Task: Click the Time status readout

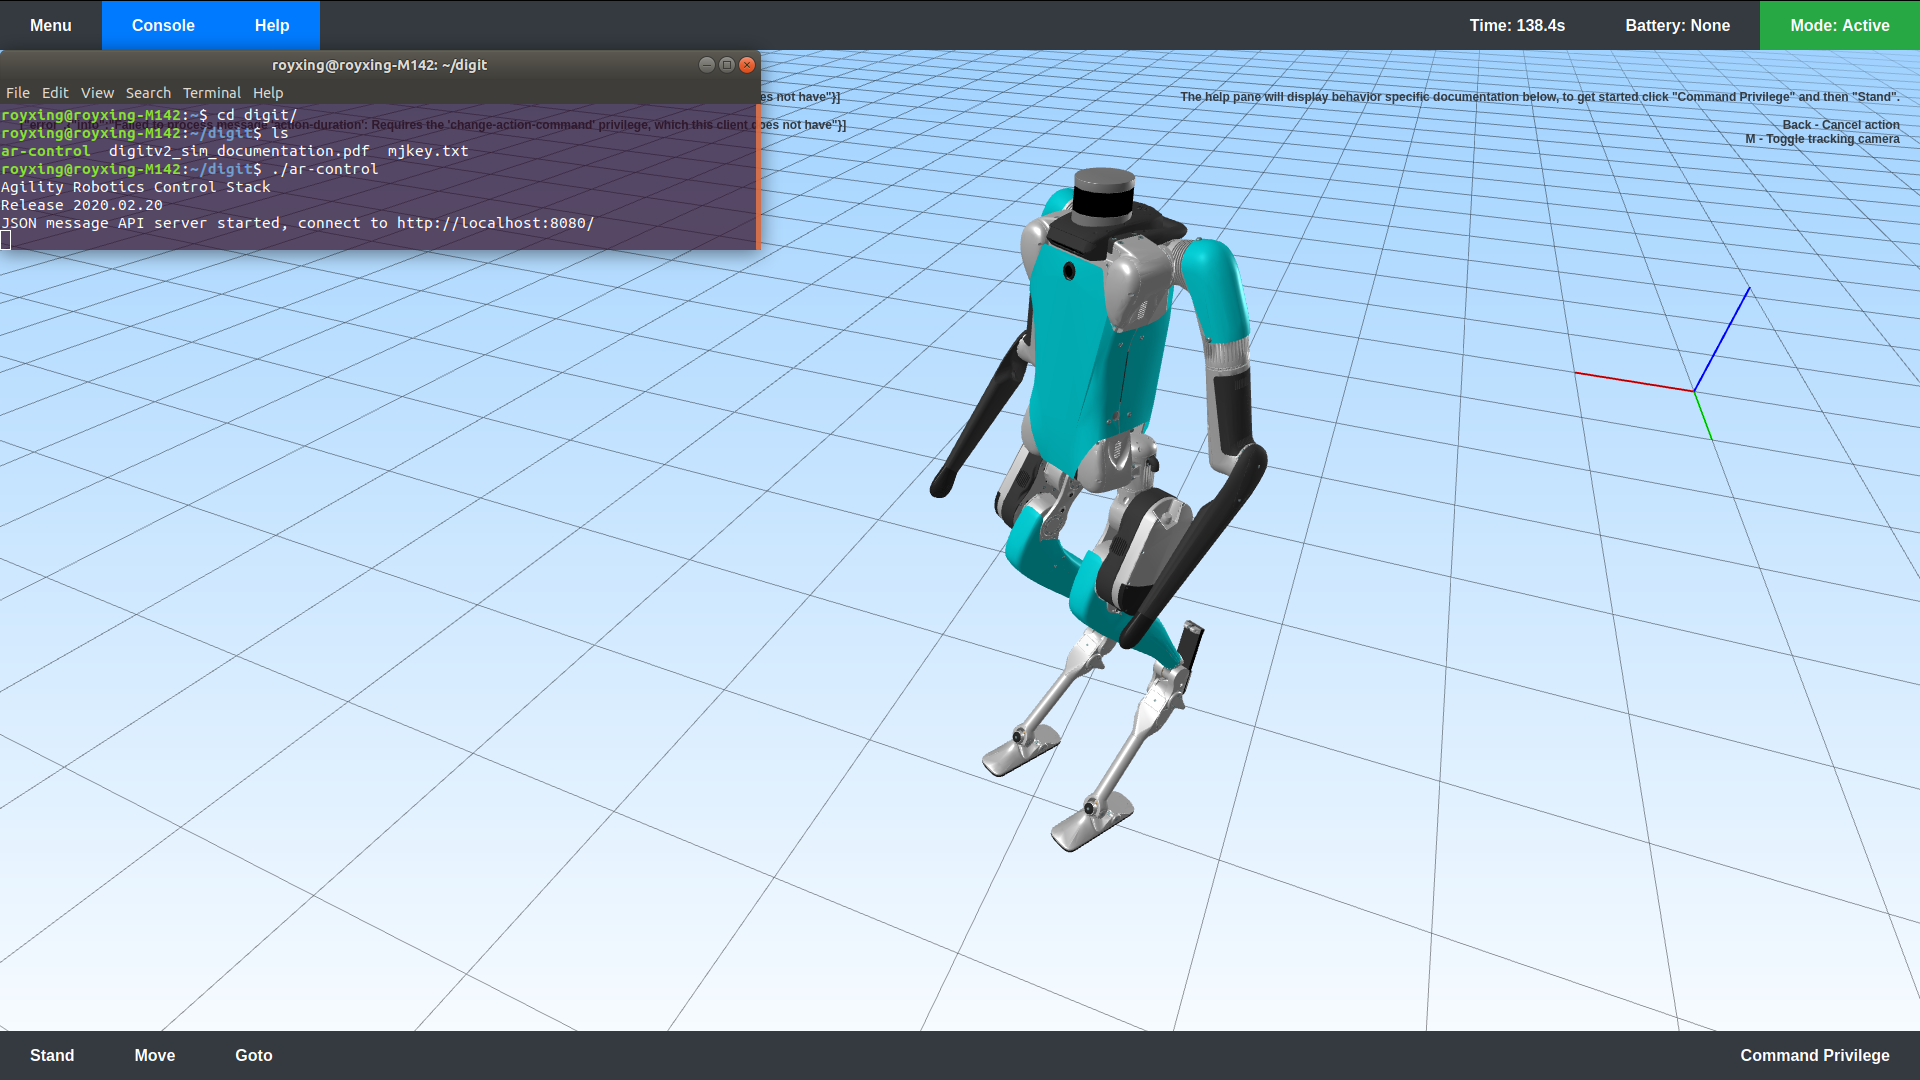Action: tap(1517, 25)
